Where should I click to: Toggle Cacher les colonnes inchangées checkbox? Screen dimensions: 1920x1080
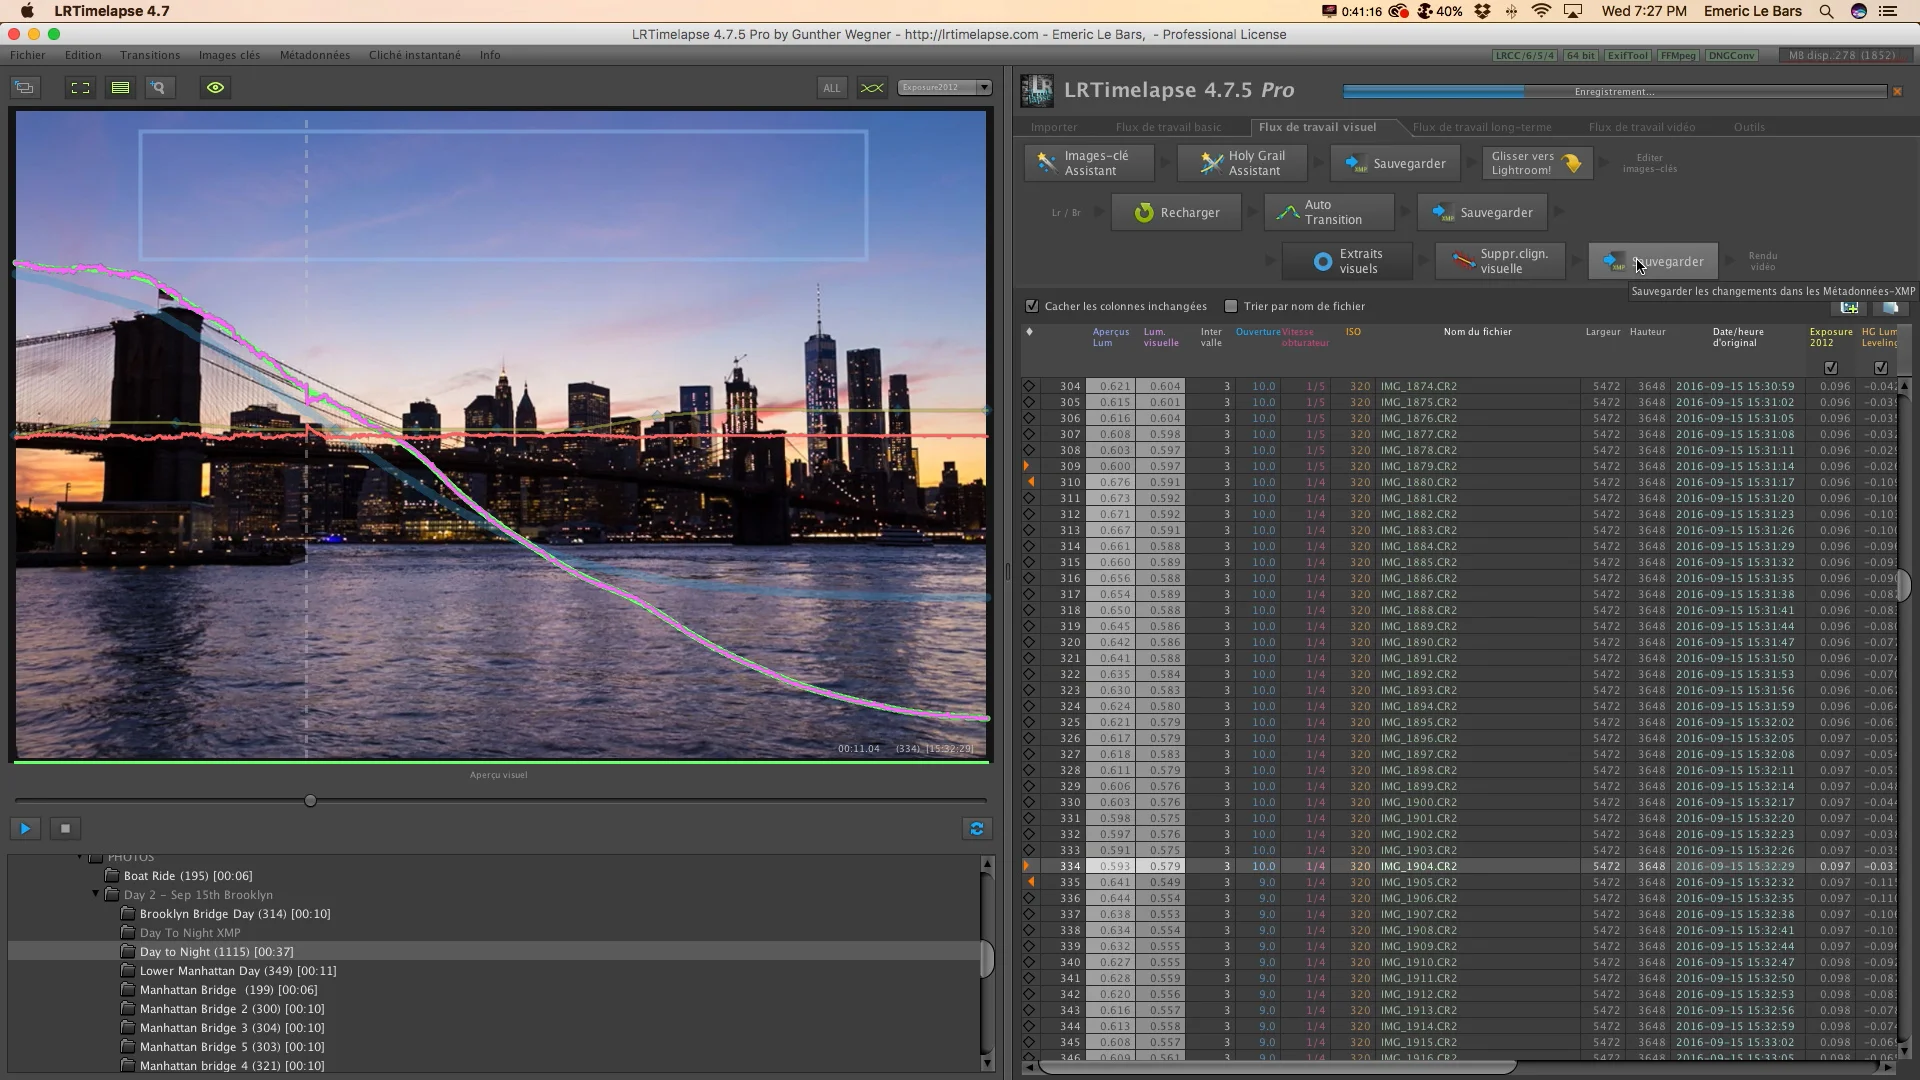pos(1032,306)
